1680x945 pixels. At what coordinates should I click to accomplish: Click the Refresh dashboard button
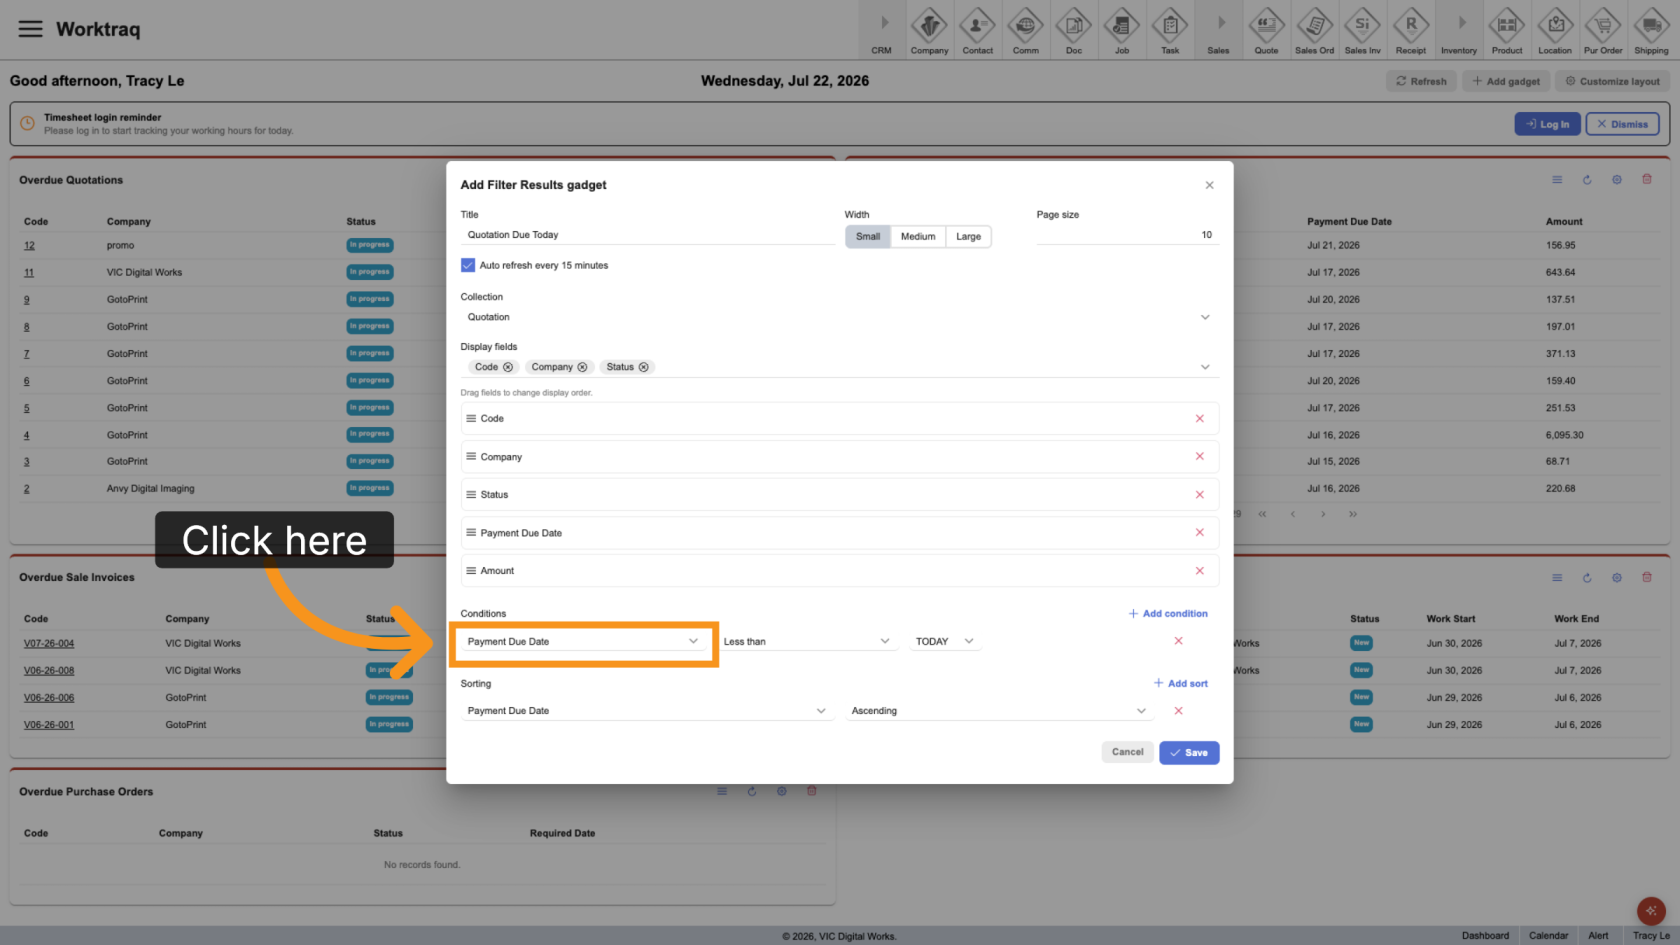coord(1421,81)
